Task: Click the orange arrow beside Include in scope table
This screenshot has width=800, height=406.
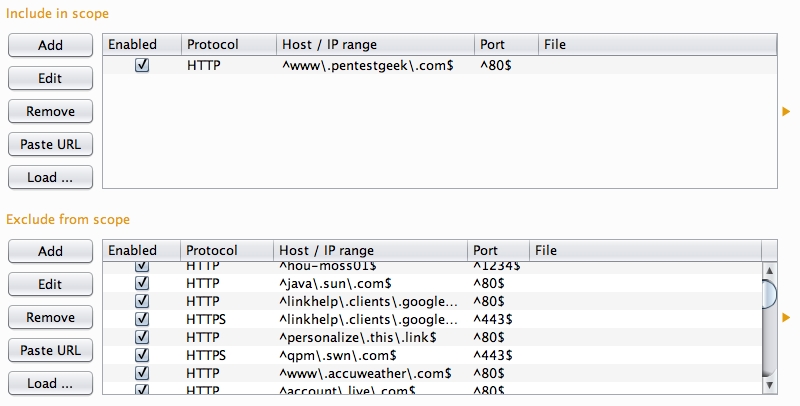Action: tap(786, 111)
